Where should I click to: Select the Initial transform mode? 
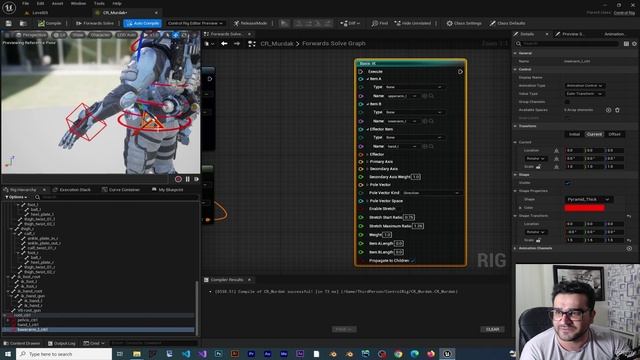[x=574, y=134]
